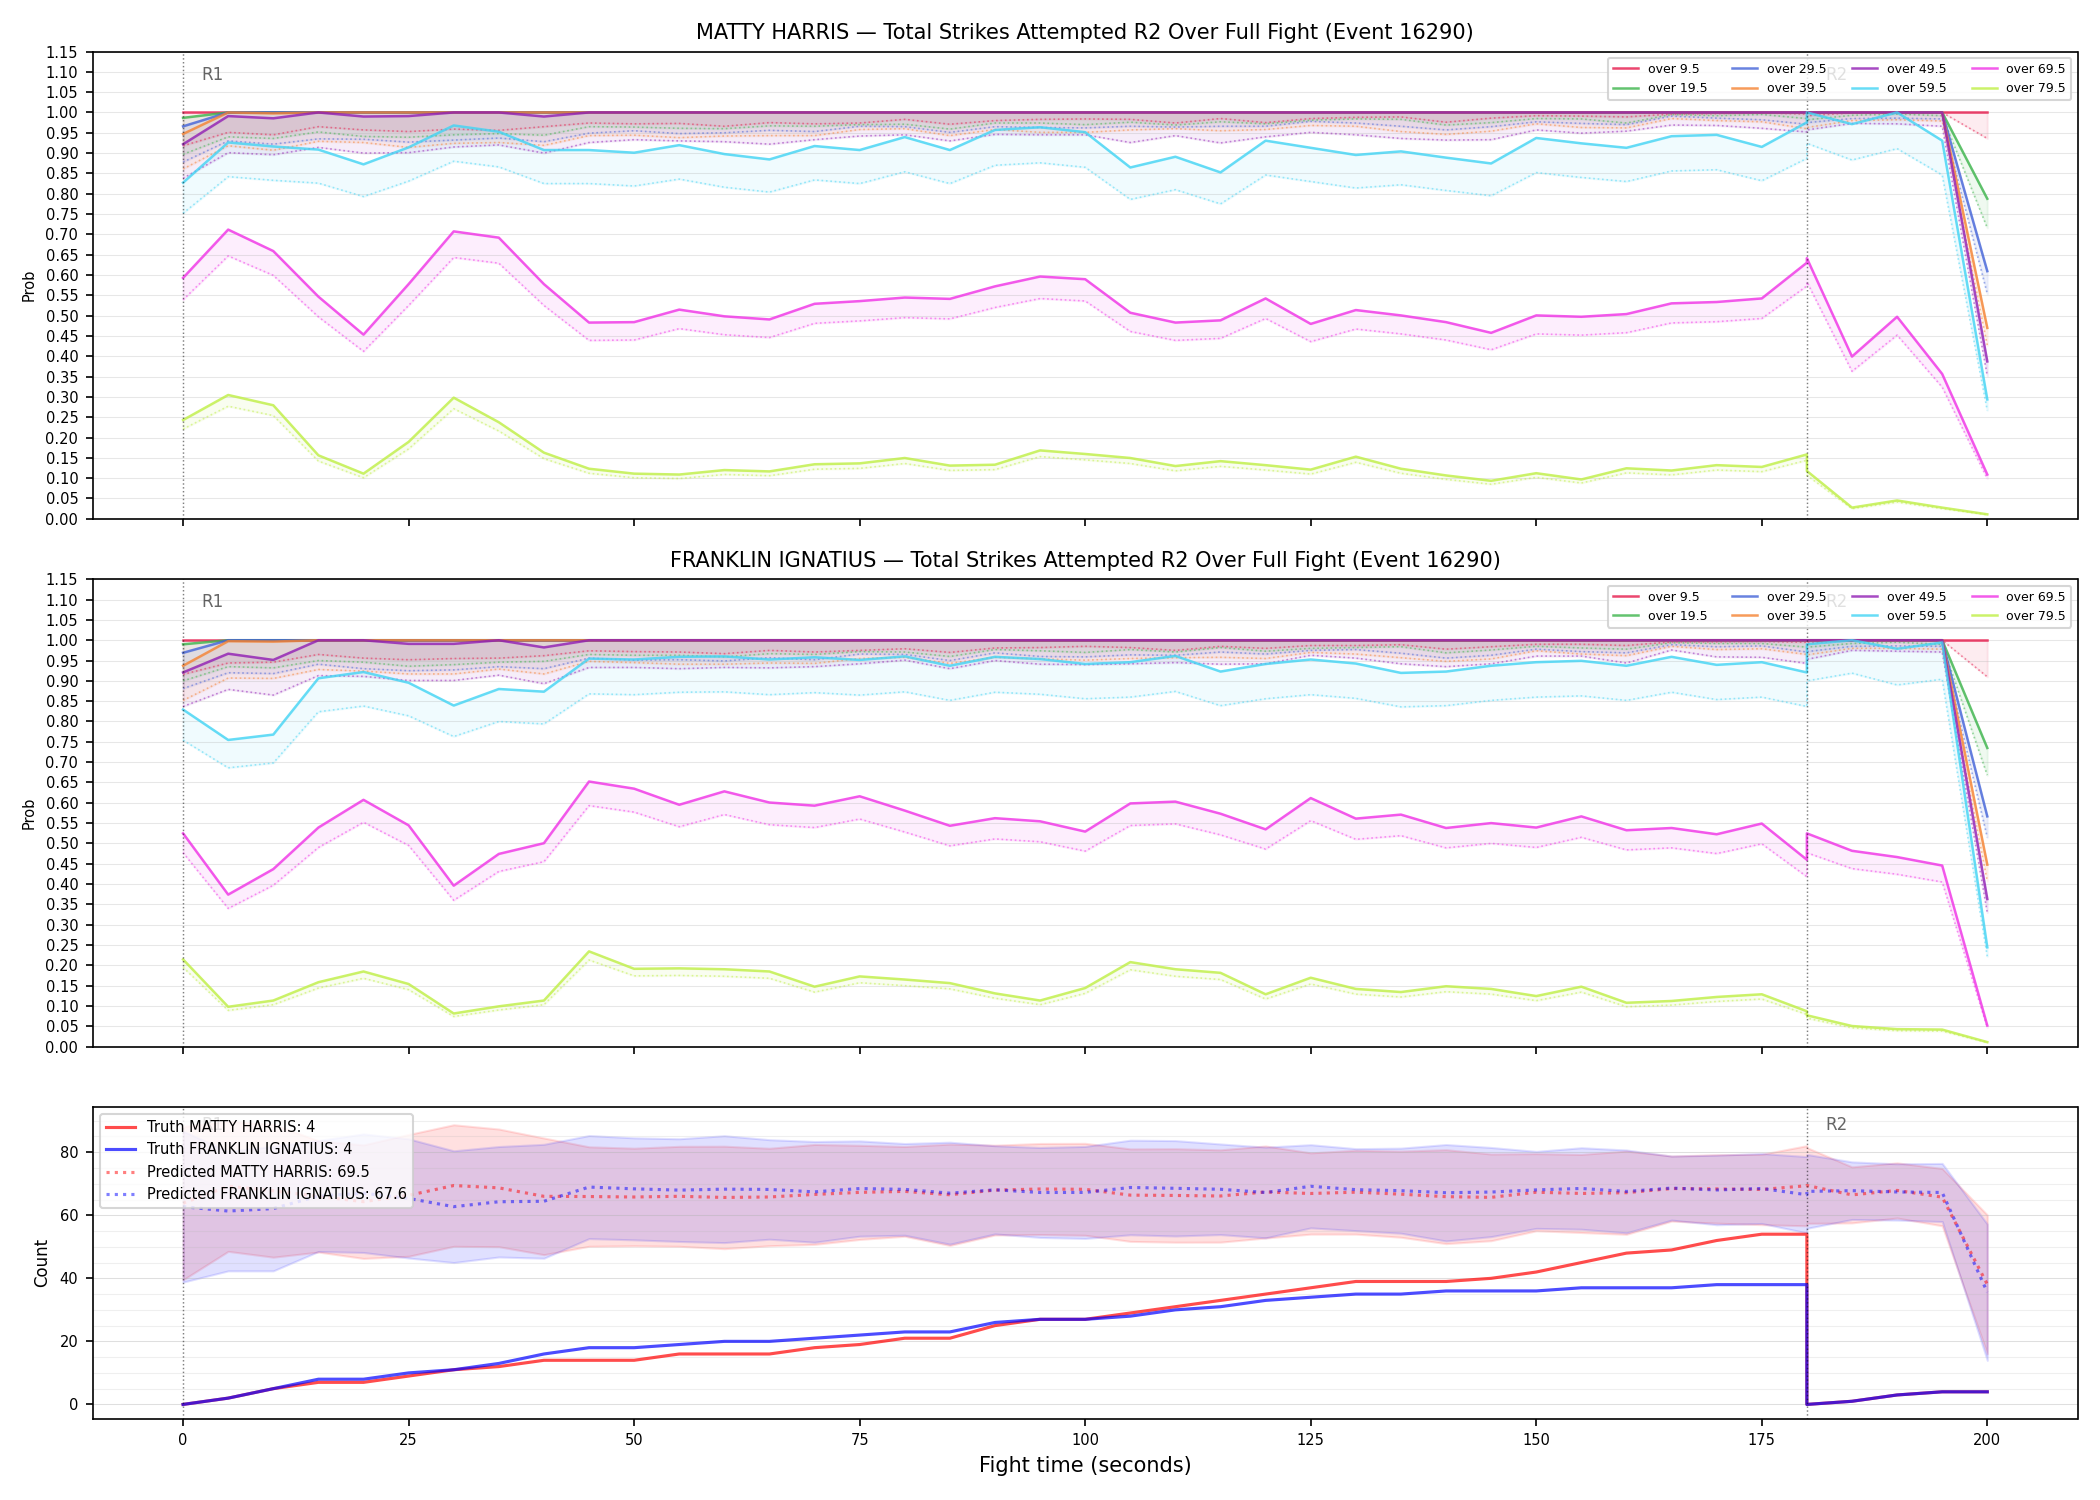This screenshot has width=2100, height=1500.
Task: Click 0.50 tick on MATTY HARRIS Prob axis
Action: [x=62, y=316]
